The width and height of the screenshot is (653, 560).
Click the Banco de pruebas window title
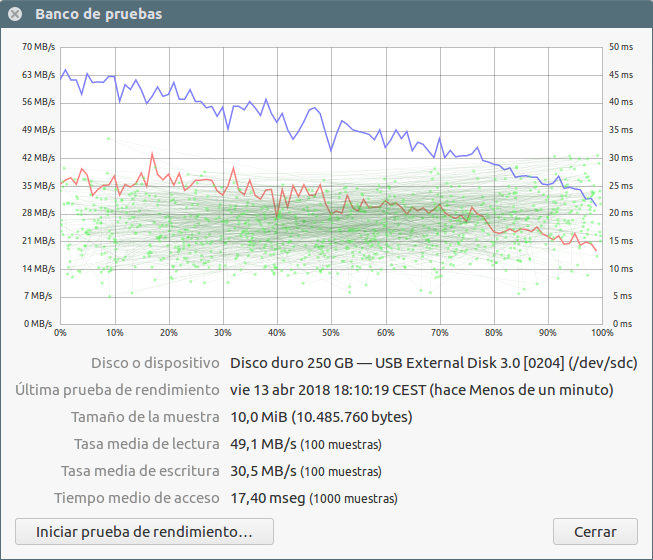point(98,15)
